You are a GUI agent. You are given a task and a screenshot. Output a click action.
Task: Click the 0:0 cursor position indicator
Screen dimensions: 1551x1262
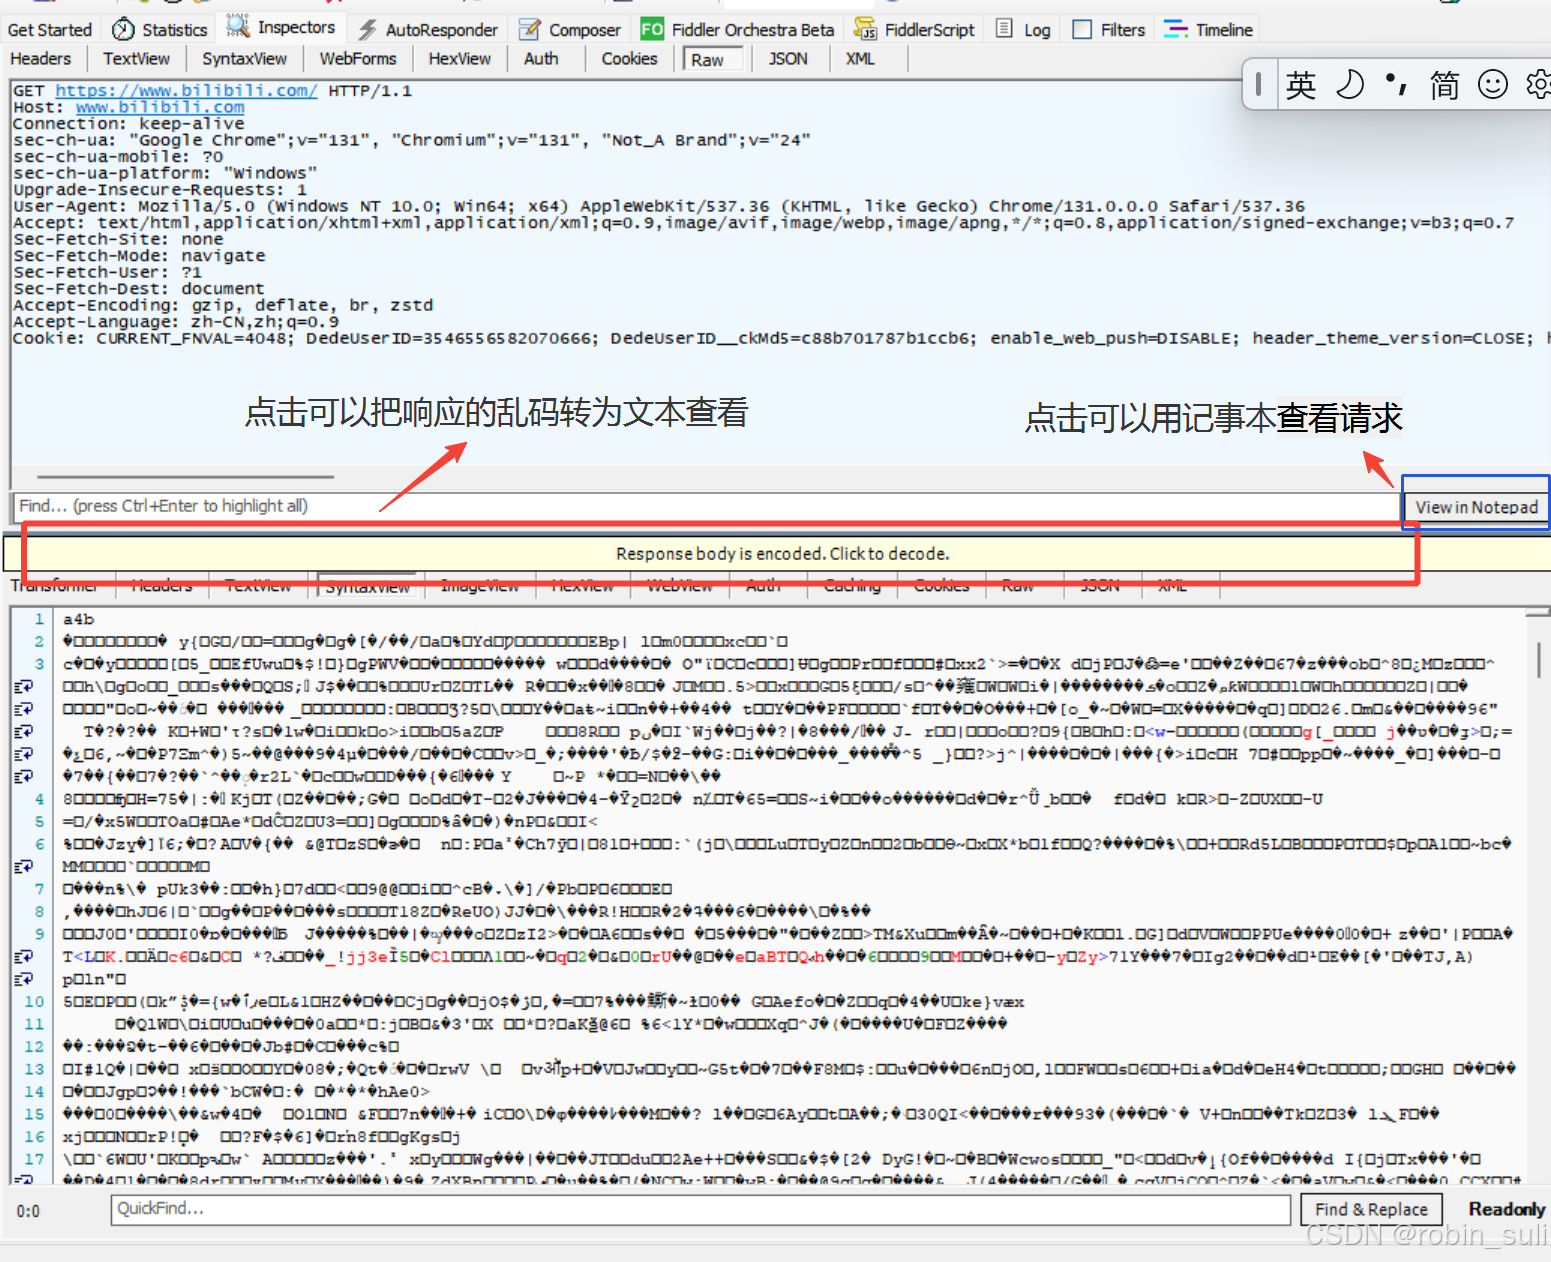28,1211
